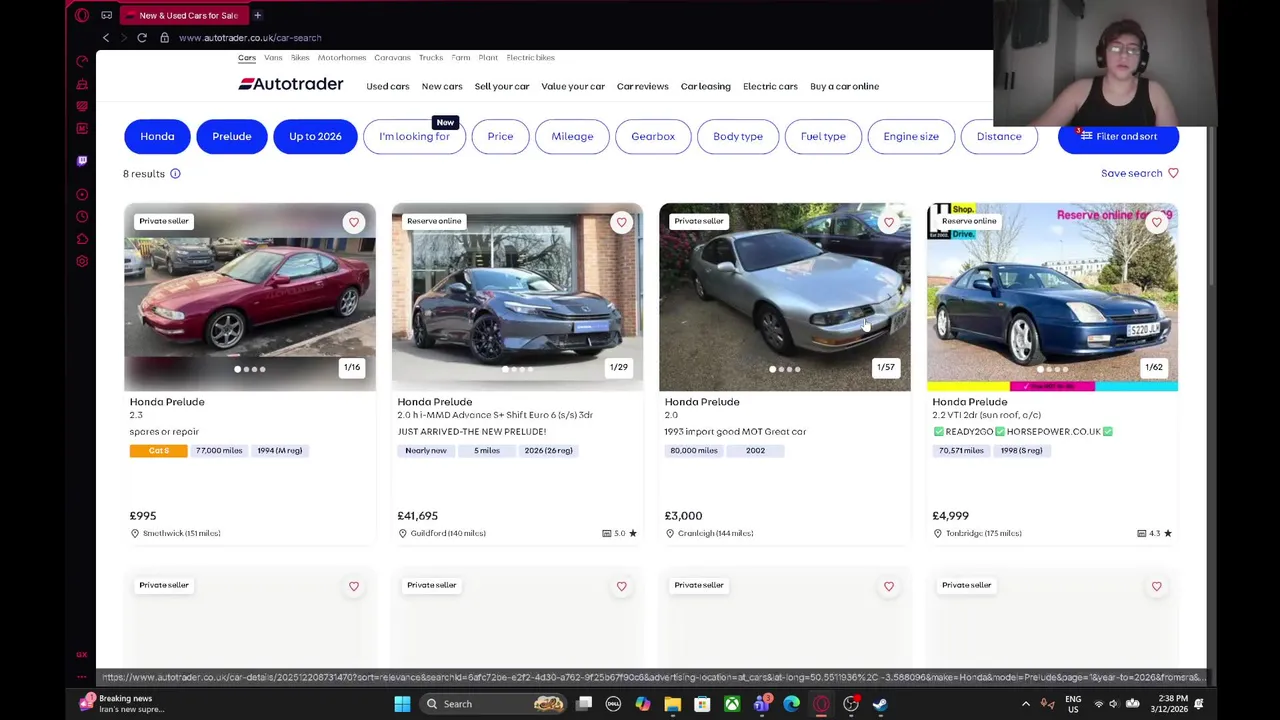Show results info icon next to 8 results
The image size is (1280, 720).
(x=175, y=174)
